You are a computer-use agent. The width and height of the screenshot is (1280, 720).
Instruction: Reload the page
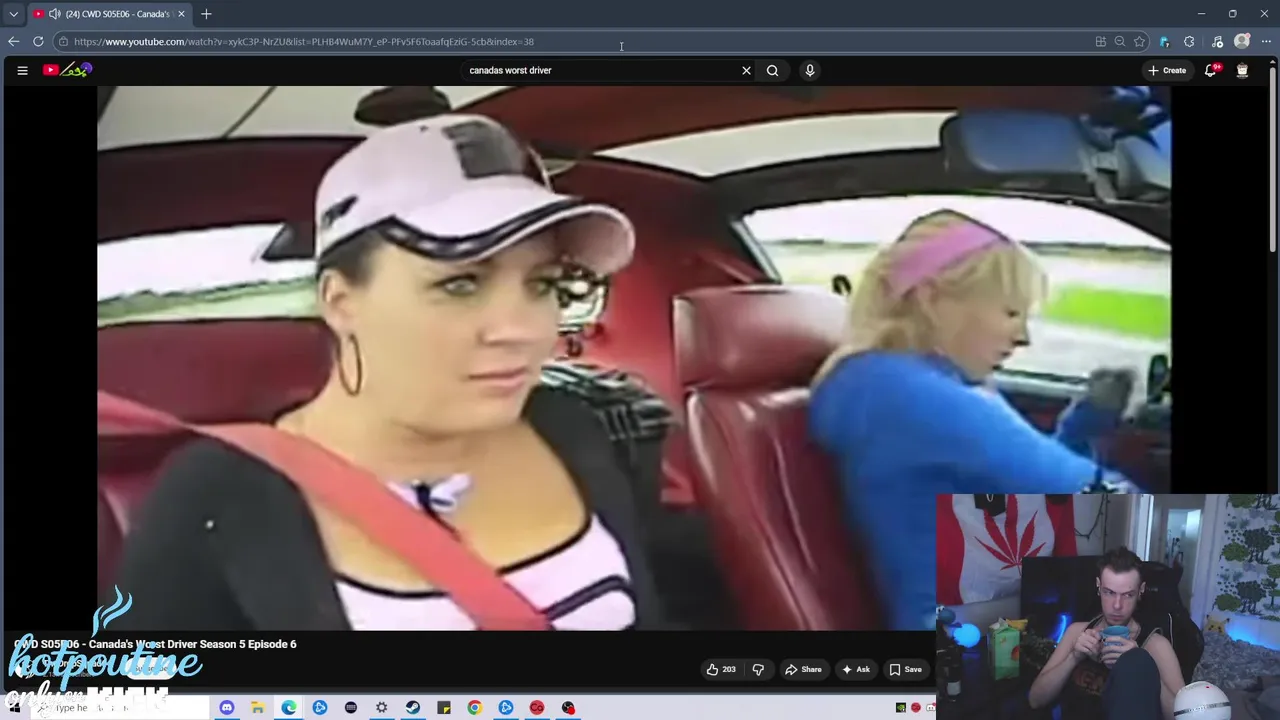pos(38,41)
